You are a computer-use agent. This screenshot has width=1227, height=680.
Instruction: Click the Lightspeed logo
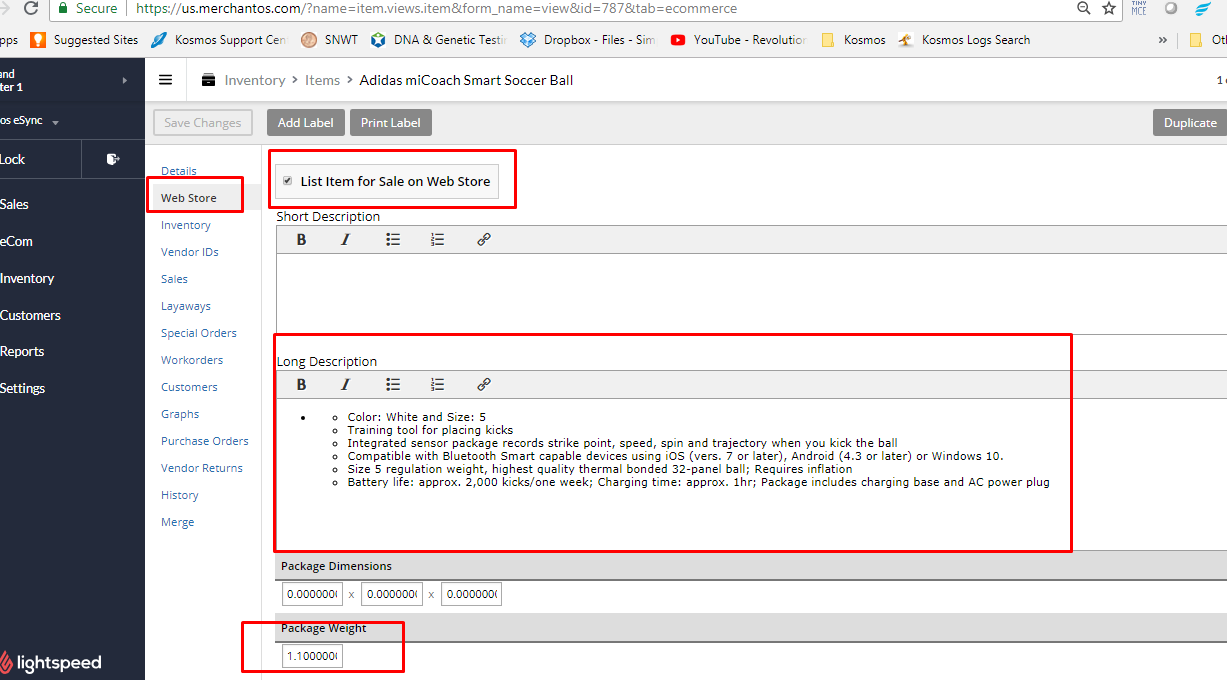point(51,663)
